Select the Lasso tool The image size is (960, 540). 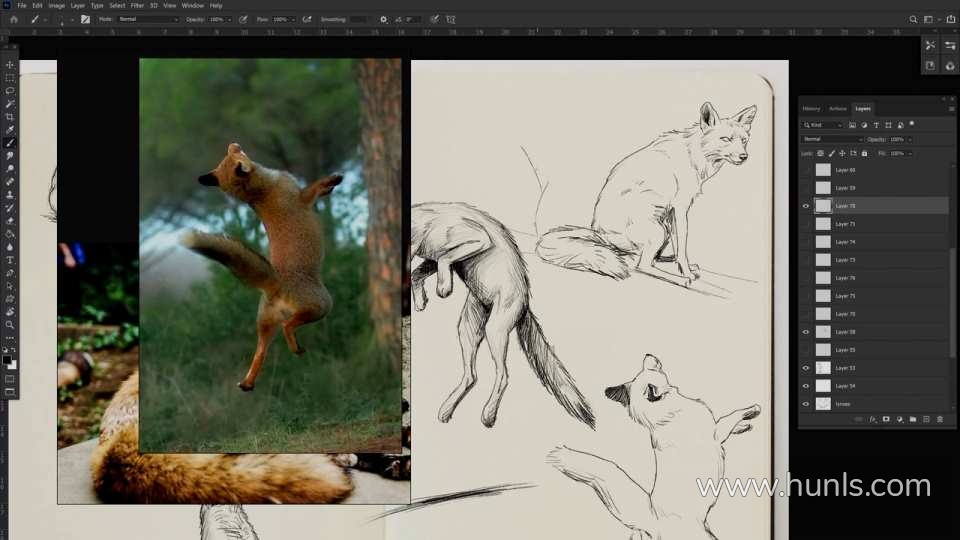click(x=10, y=91)
